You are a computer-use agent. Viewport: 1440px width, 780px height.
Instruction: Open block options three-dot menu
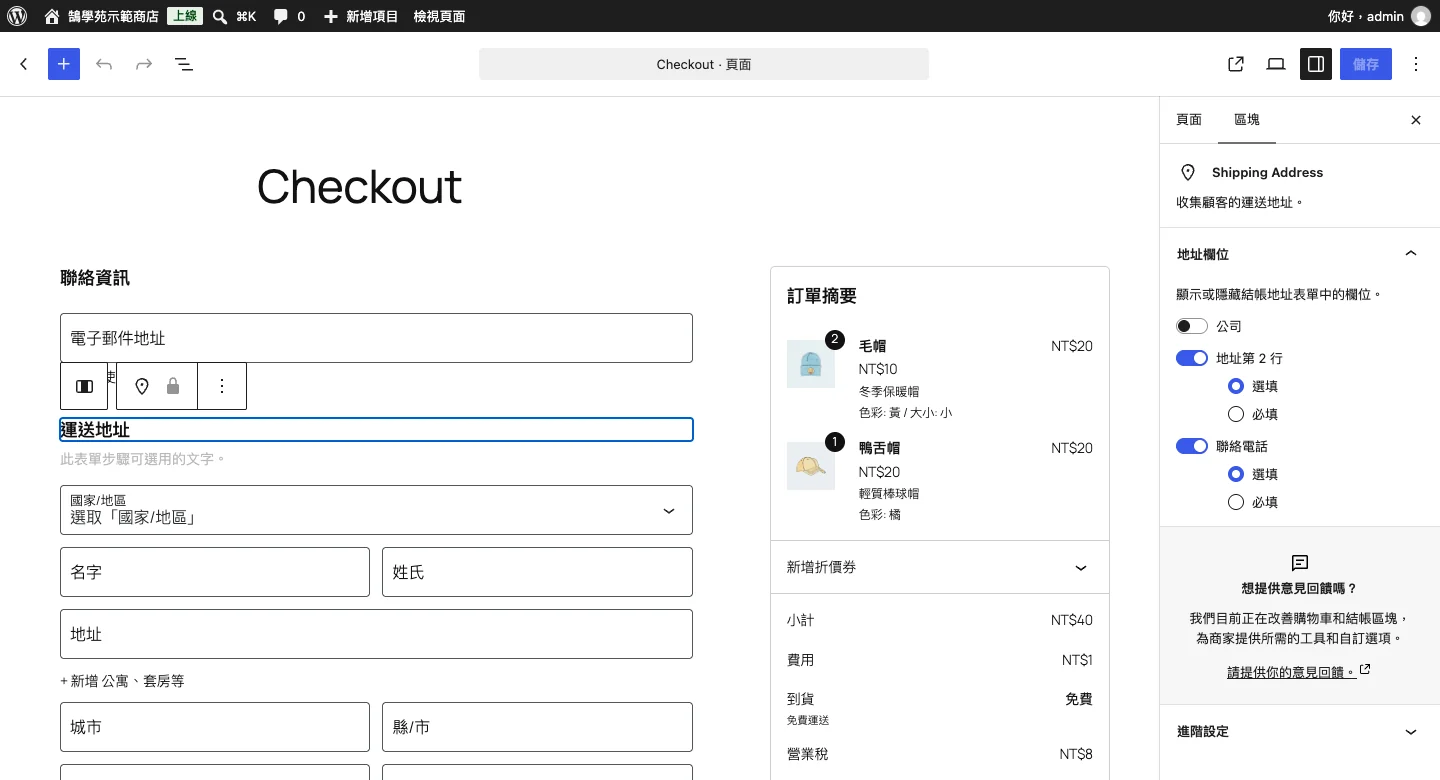(x=222, y=386)
